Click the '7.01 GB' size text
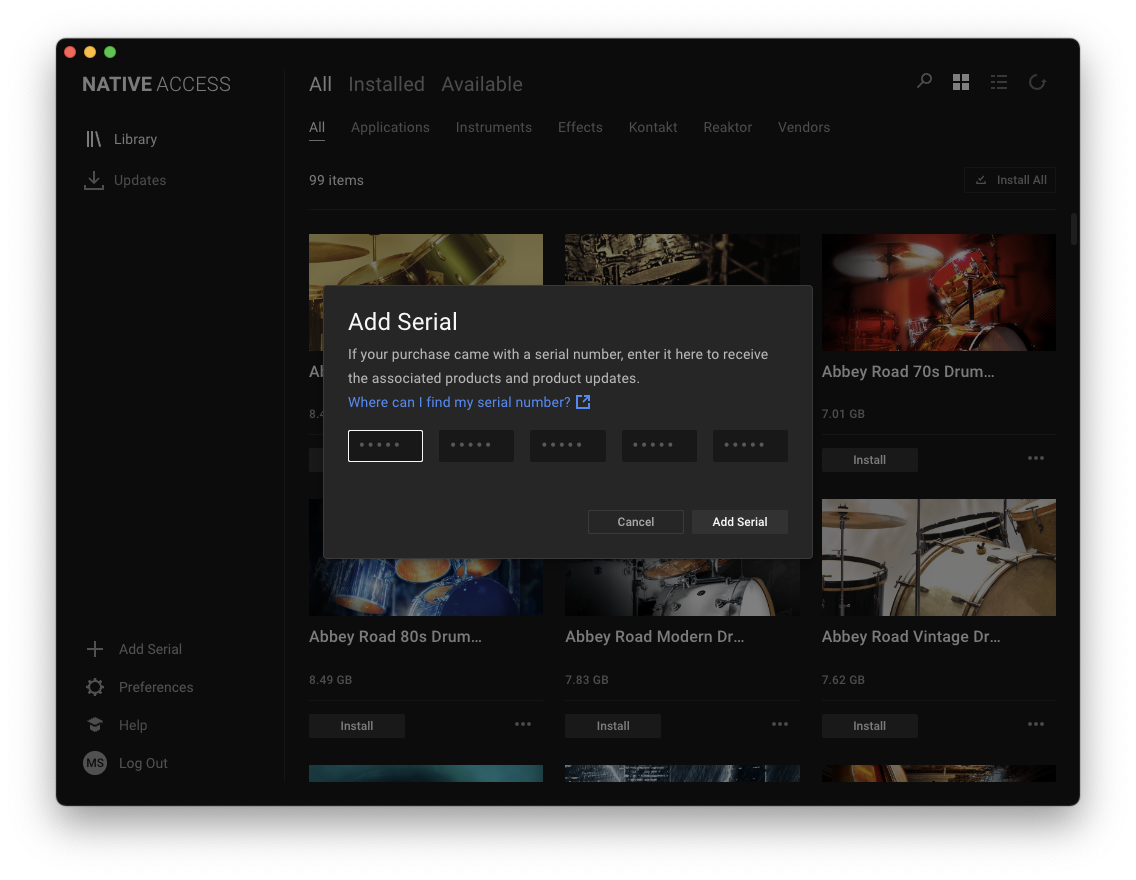The image size is (1136, 880). (843, 414)
